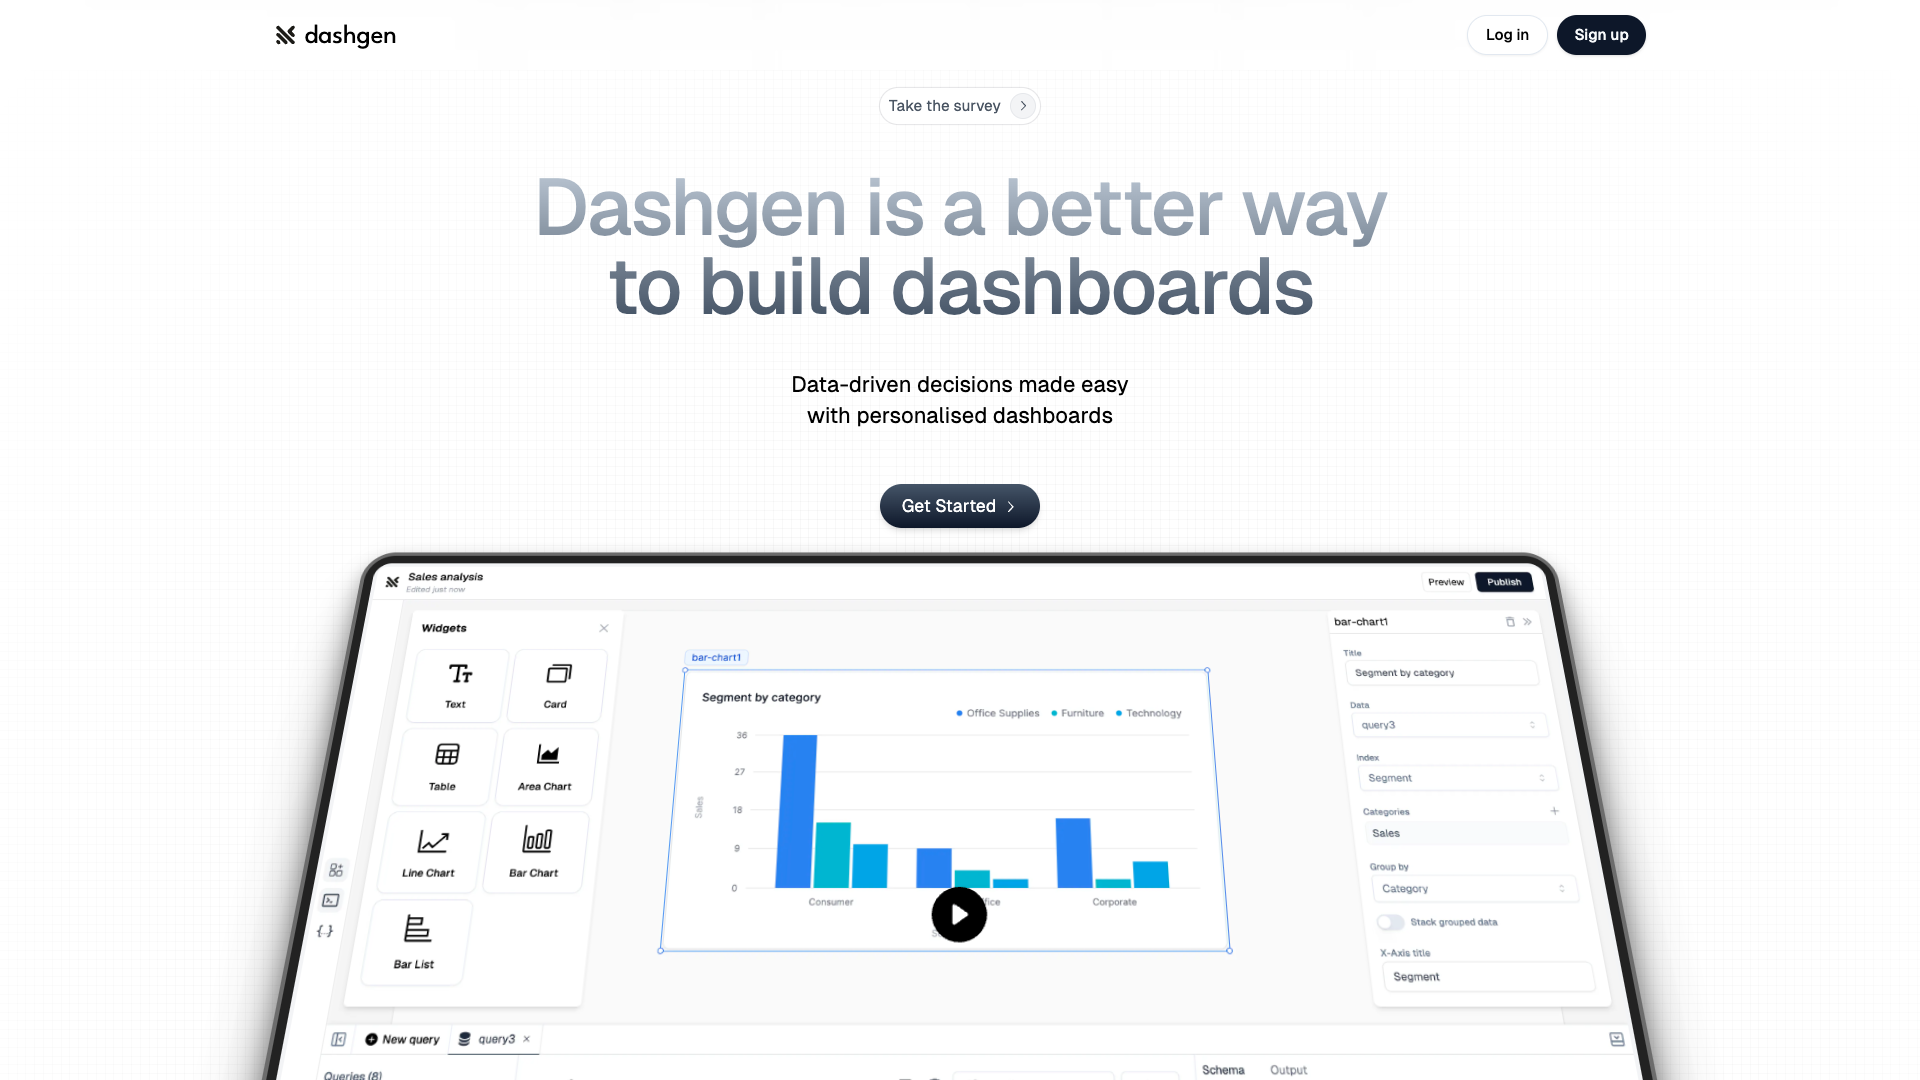Click the Preview button
This screenshot has height=1080, width=1920.
click(x=1447, y=582)
